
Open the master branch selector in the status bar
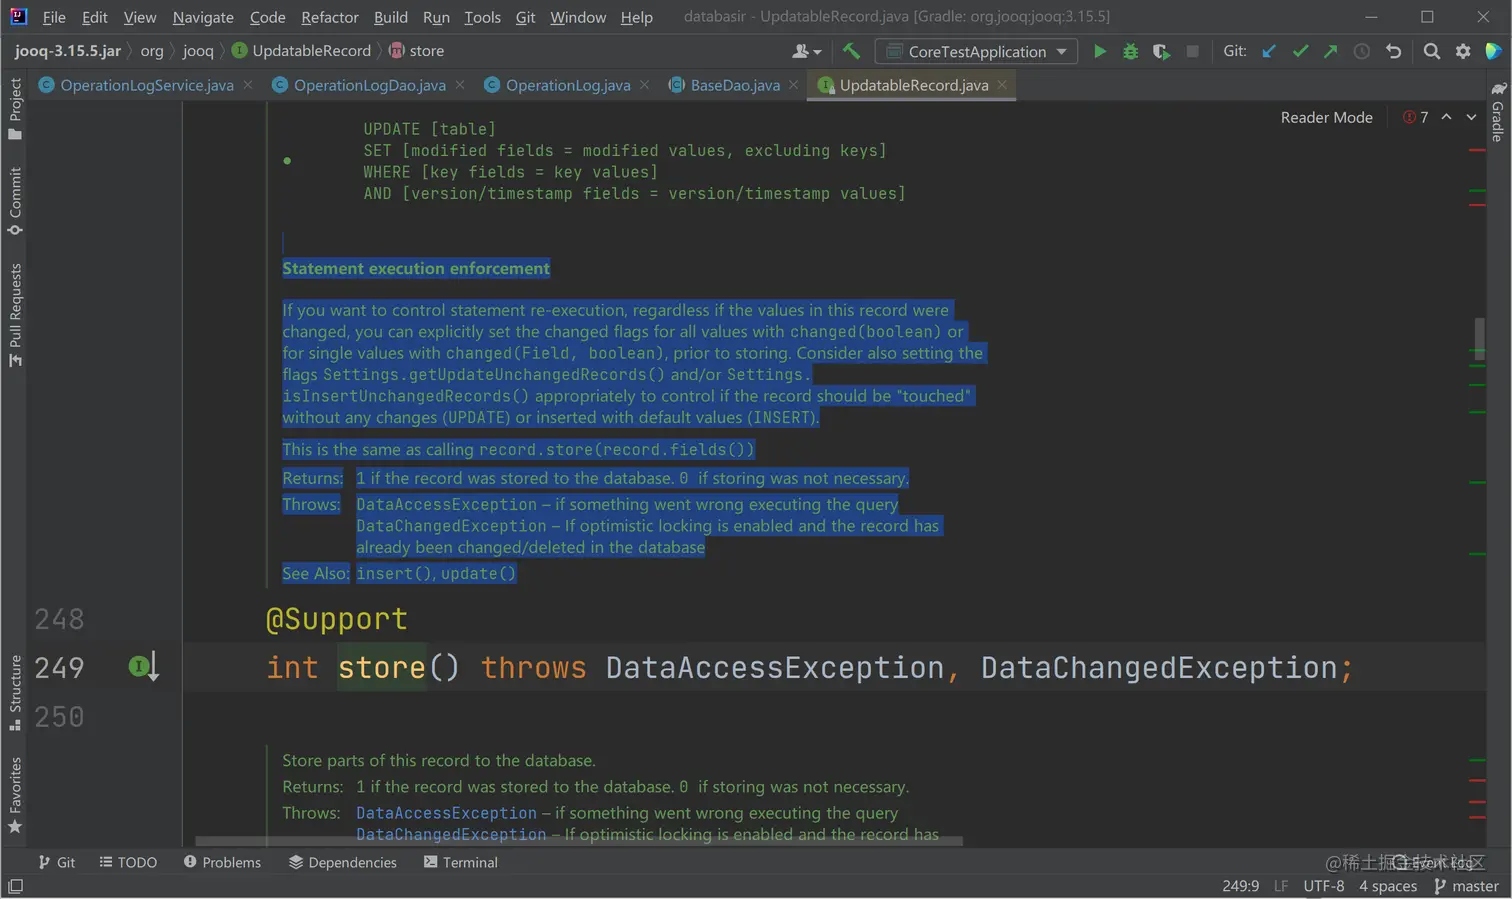coord(1466,886)
